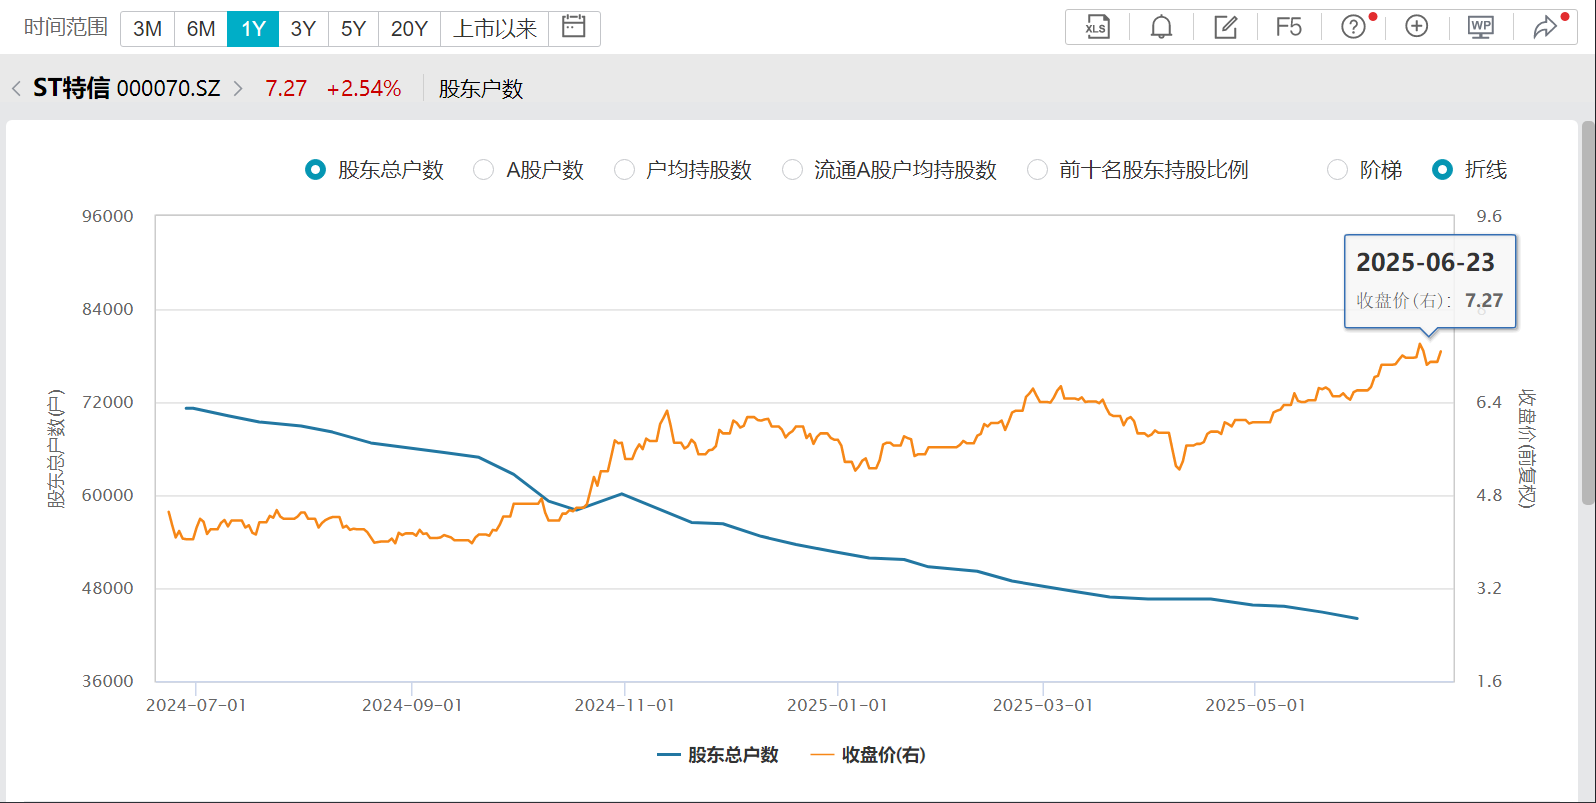Image resolution: width=1596 pixels, height=803 pixels.
Task: Select the 流通A股户均持股数 radio button
Action: point(792,170)
